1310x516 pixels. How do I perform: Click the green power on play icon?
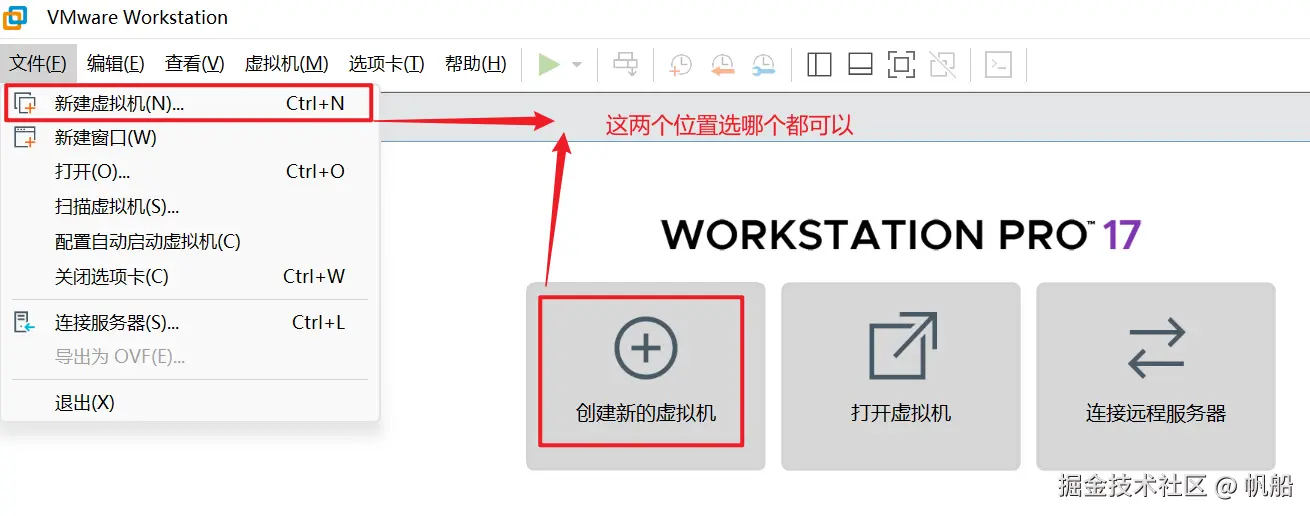tap(548, 65)
